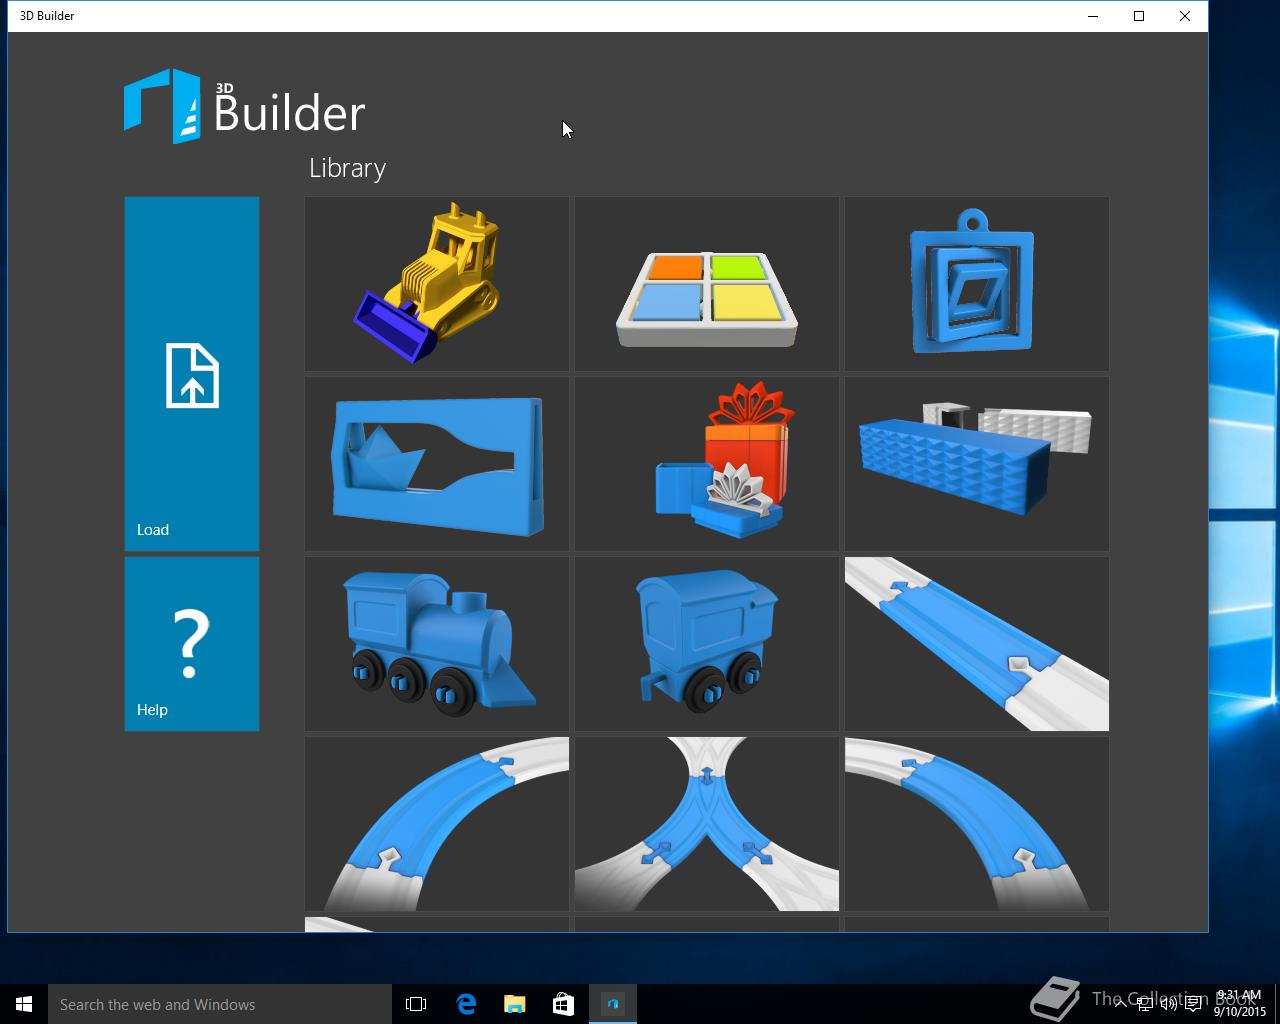Open the Help tile
1280x1024 pixels.
(192, 644)
